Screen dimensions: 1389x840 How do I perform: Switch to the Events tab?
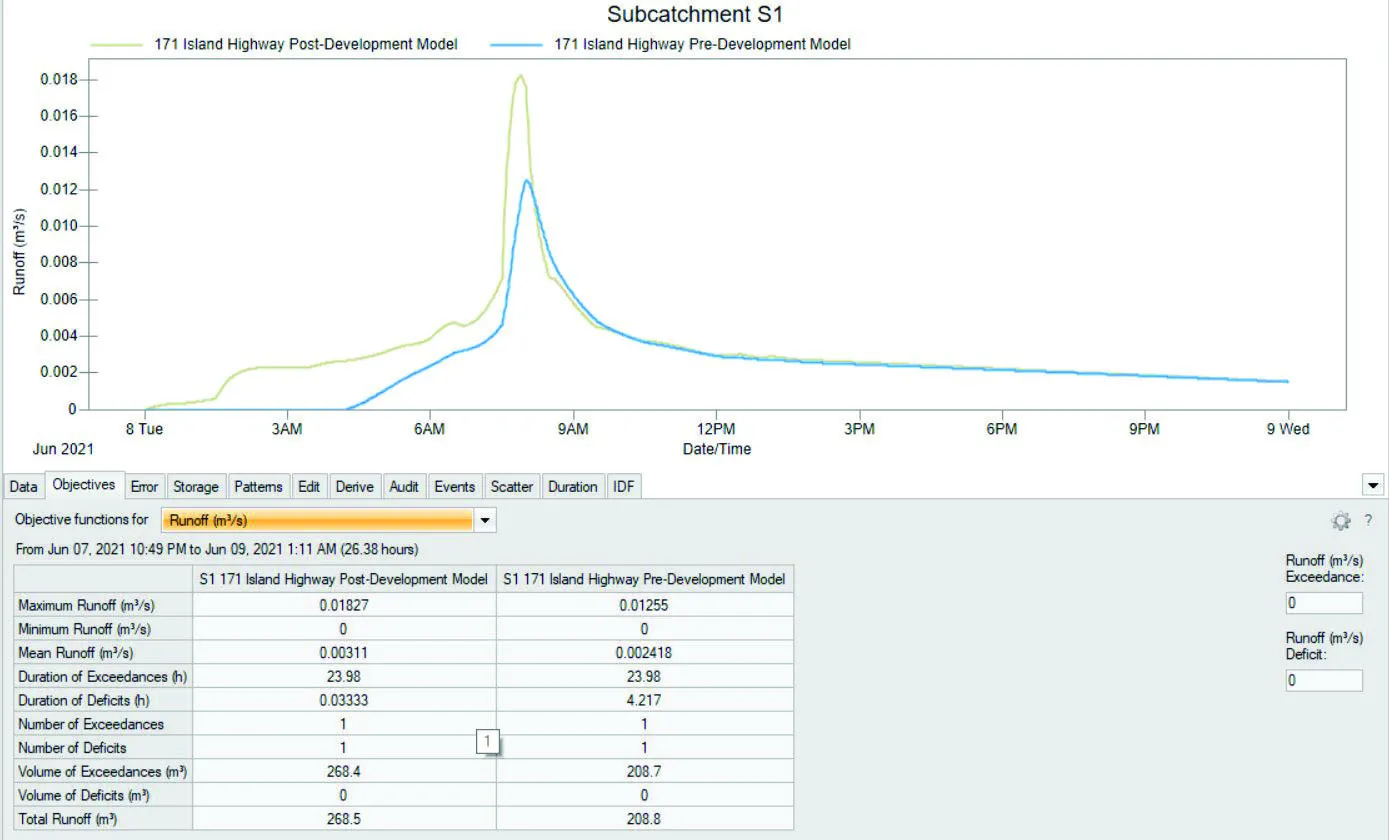(454, 487)
